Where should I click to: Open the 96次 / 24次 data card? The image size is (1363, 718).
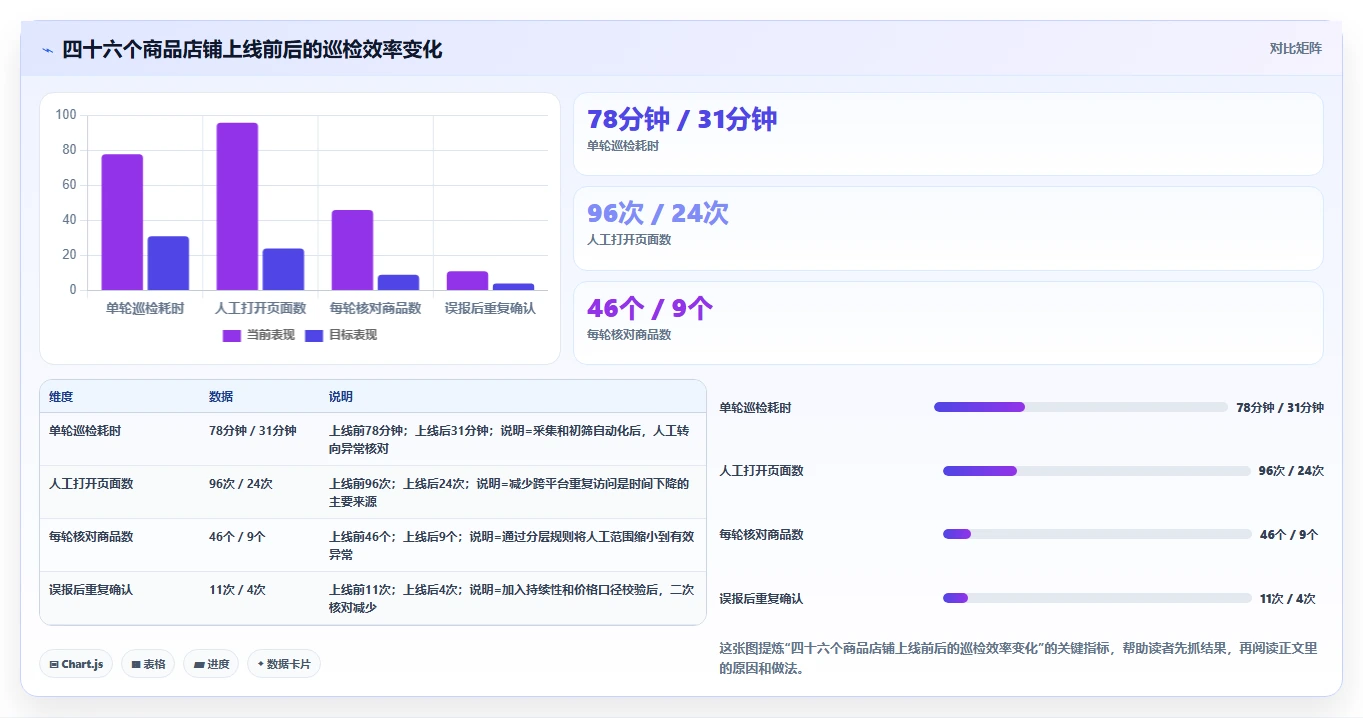pyautogui.click(x=948, y=228)
